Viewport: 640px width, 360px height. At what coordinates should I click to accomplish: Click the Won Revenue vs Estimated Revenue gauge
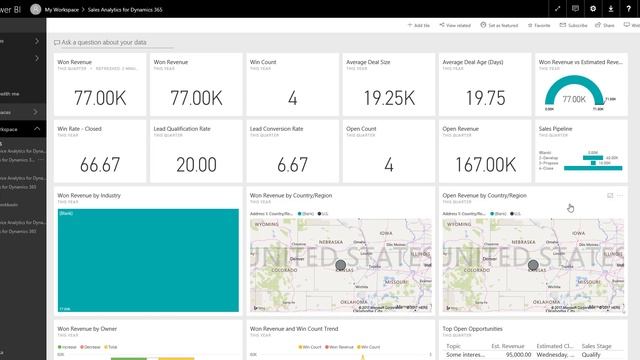[574, 91]
